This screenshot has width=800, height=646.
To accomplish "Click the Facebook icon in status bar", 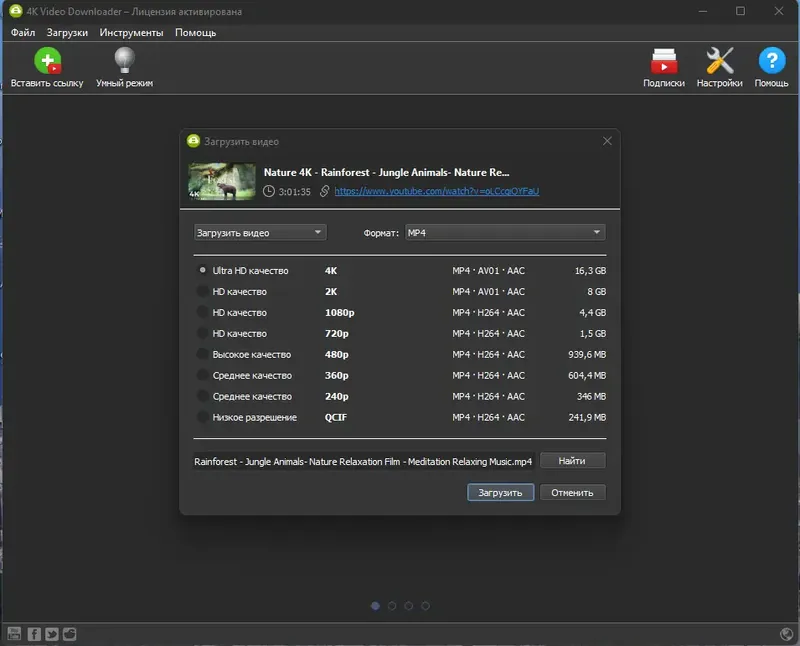I will [x=34, y=634].
